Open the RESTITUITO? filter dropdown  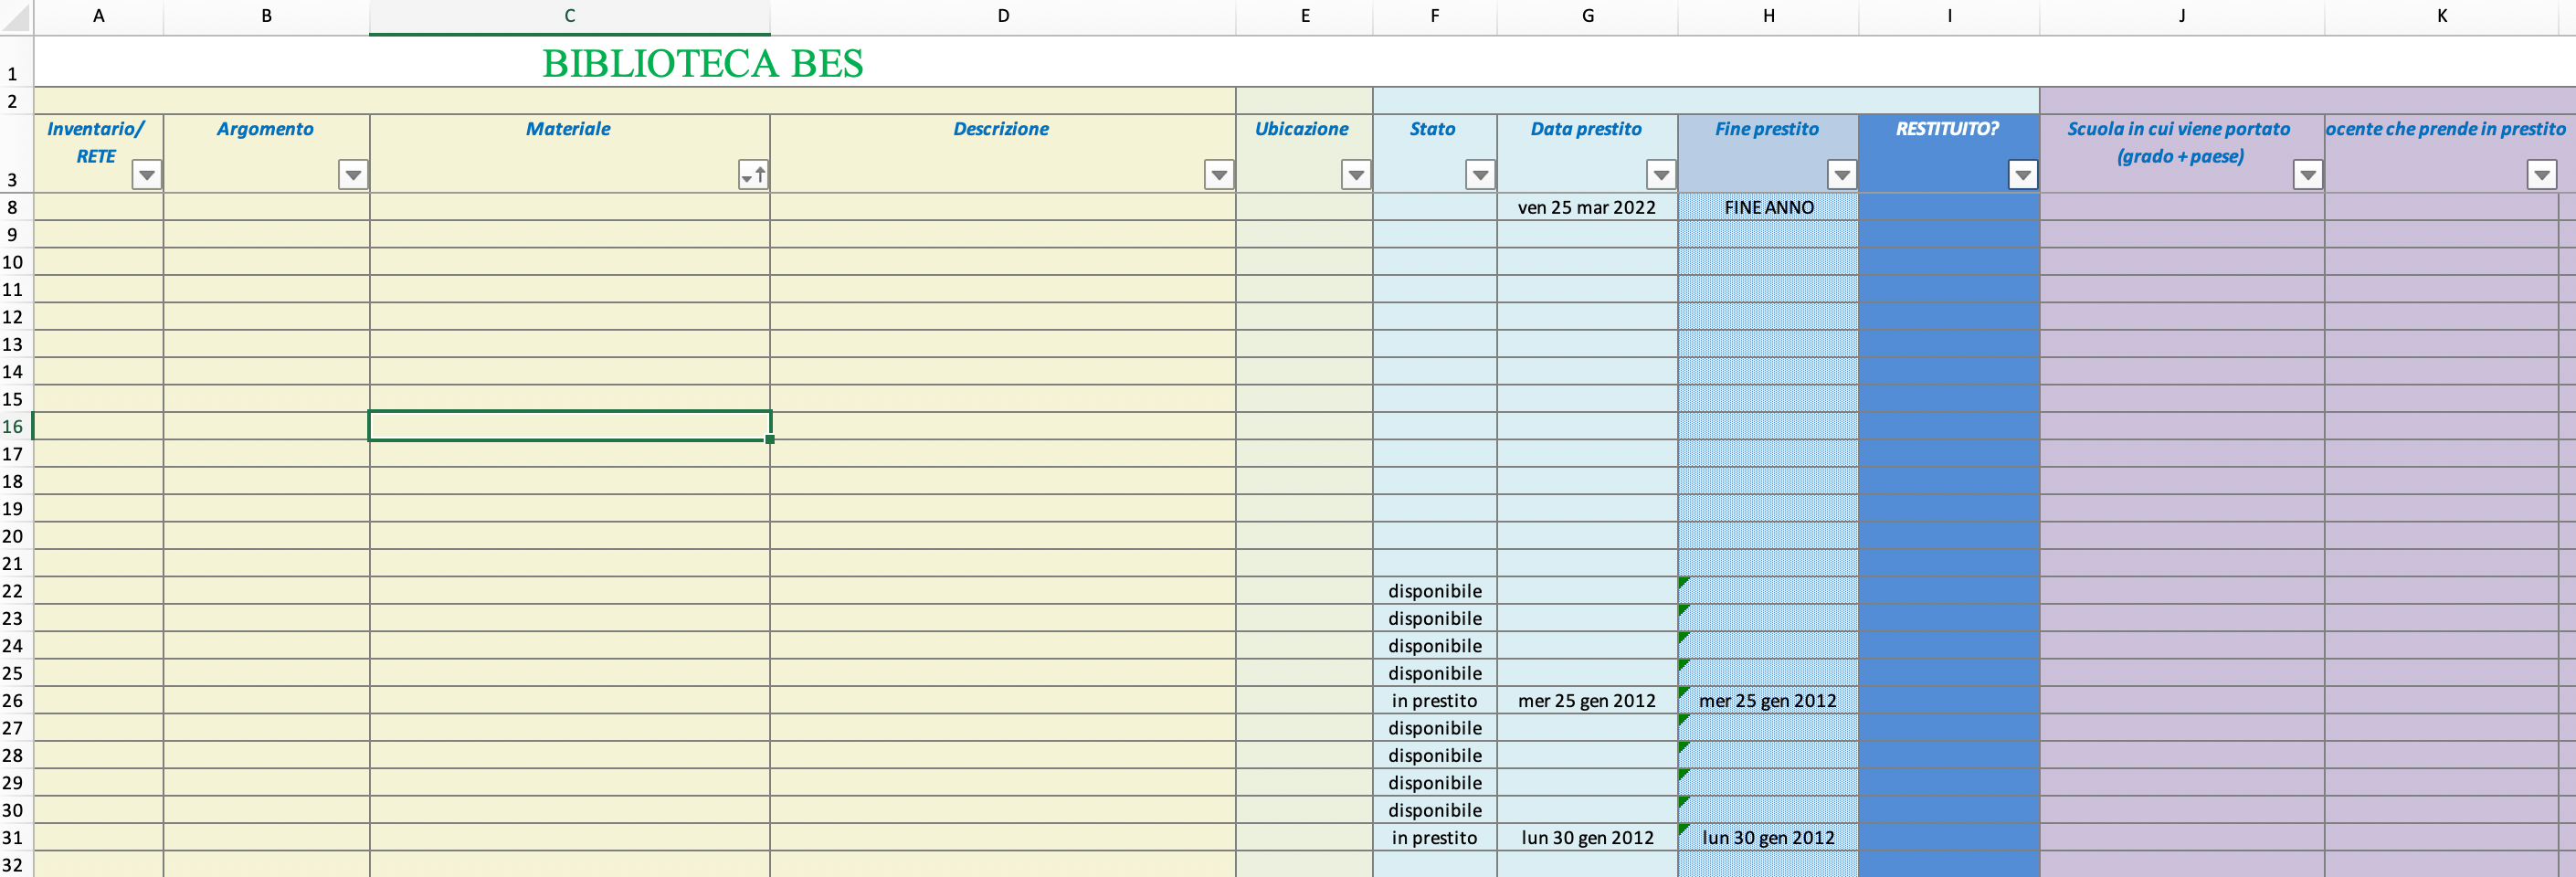pyautogui.click(x=2023, y=175)
